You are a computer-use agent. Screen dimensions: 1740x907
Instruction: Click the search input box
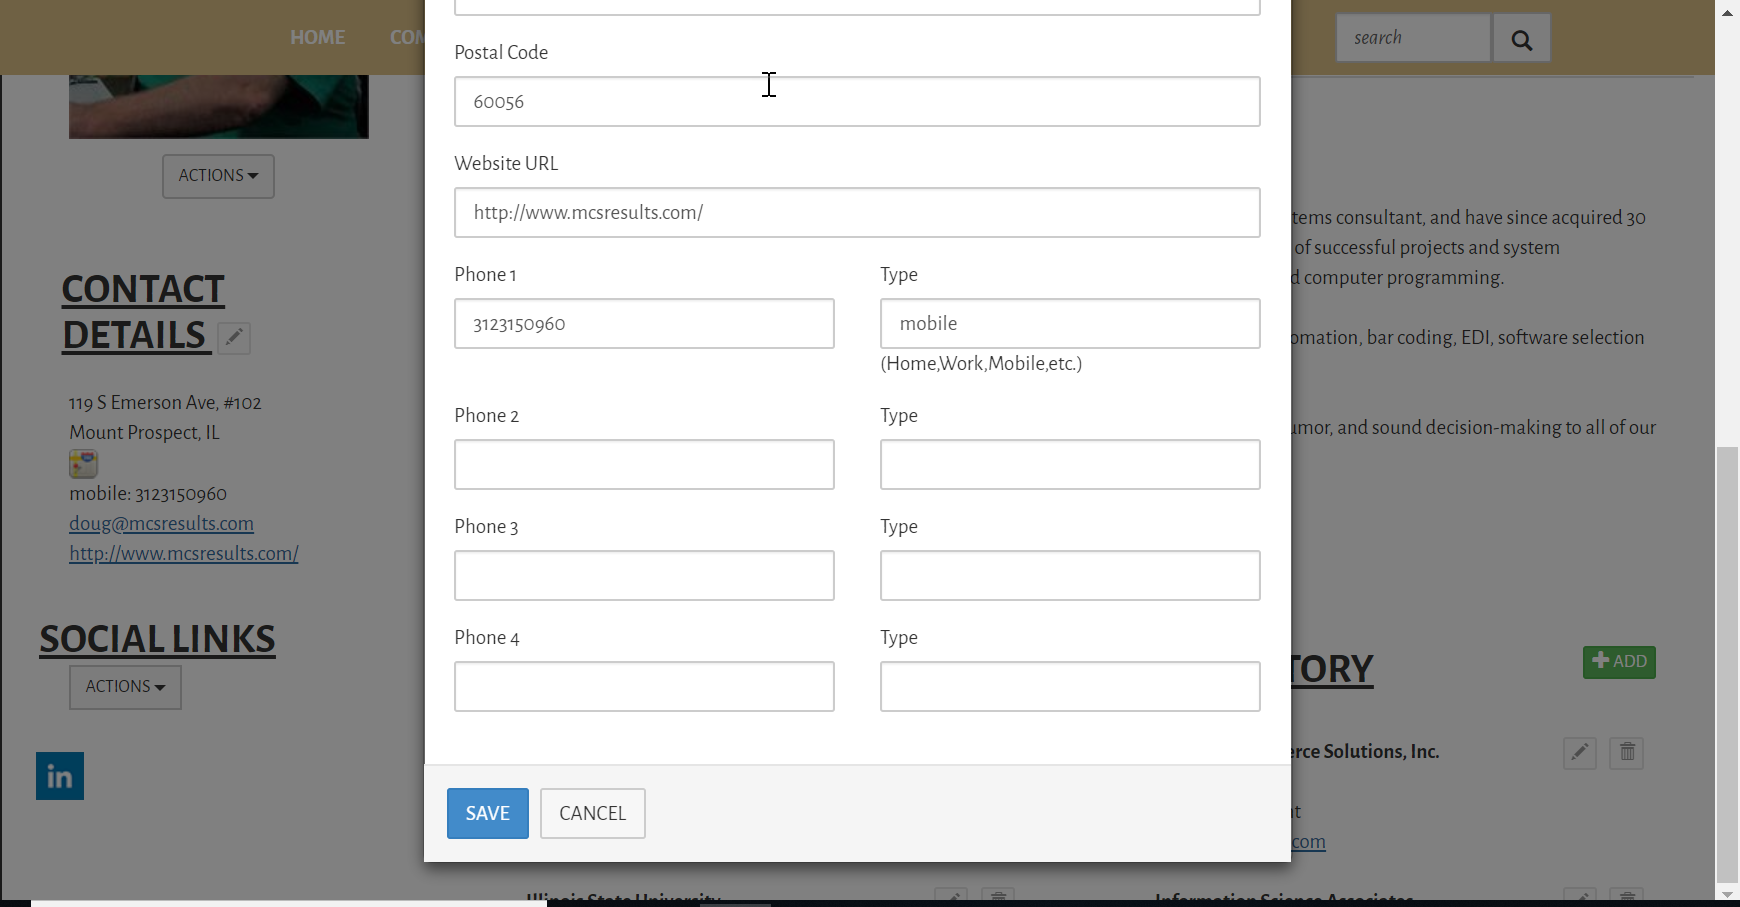[x=1414, y=39]
